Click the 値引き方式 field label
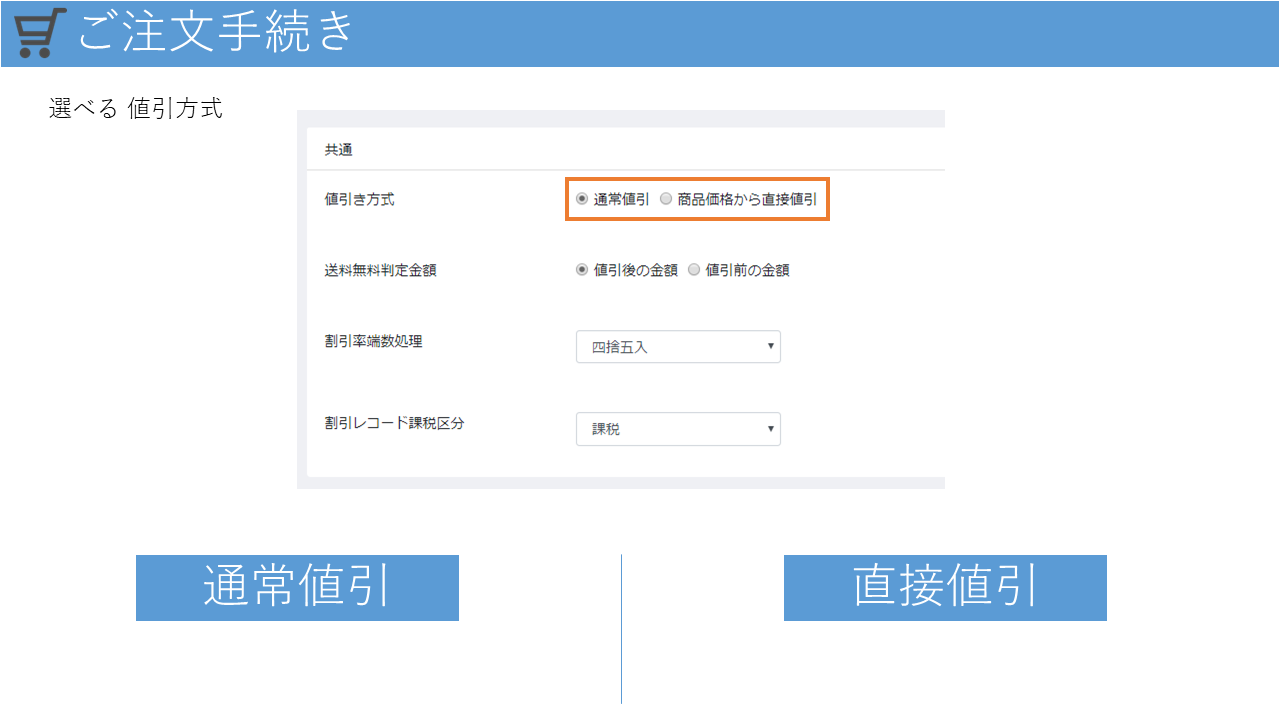 359,199
